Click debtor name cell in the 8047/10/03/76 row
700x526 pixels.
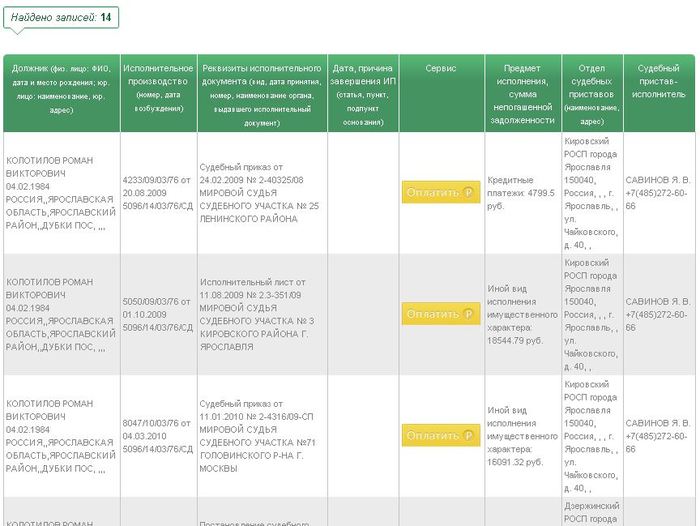pos(62,436)
